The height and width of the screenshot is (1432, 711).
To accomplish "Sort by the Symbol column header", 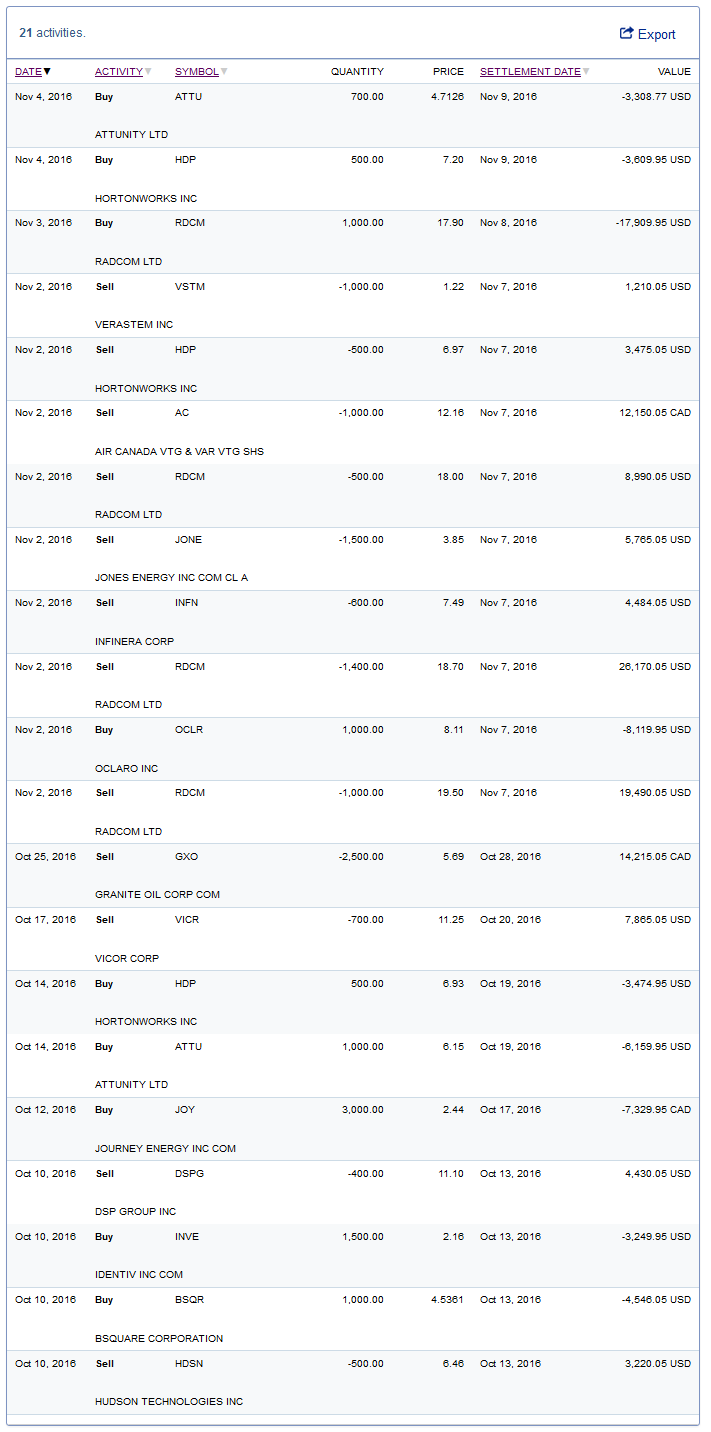I will [x=196, y=72].
